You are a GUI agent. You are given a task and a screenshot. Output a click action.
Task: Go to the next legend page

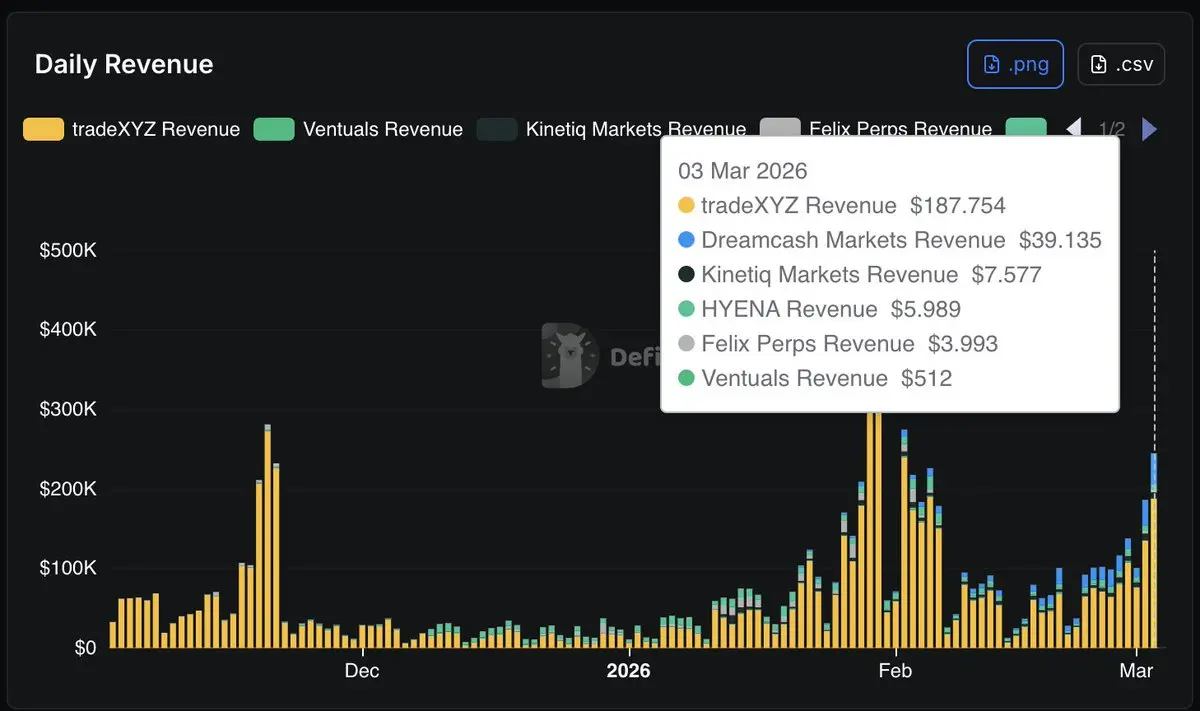click(x=1149, y=129)
